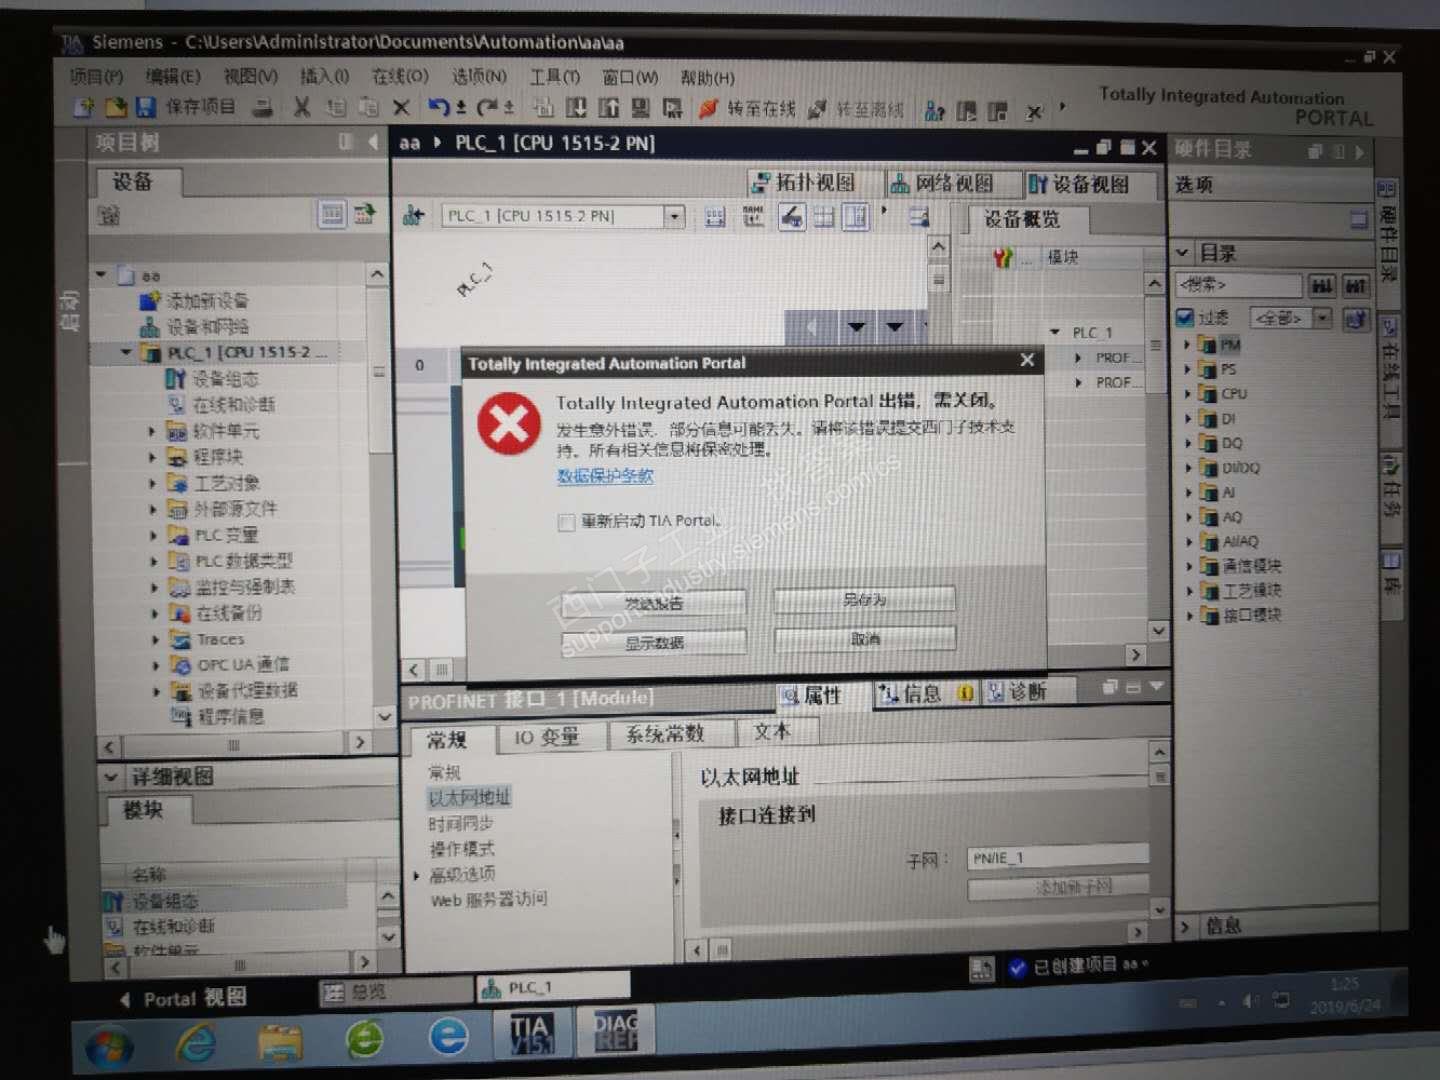Expand the 程序块 tree node
The width and height of the screenshot is (1440, 1080).
click(153, 457)
